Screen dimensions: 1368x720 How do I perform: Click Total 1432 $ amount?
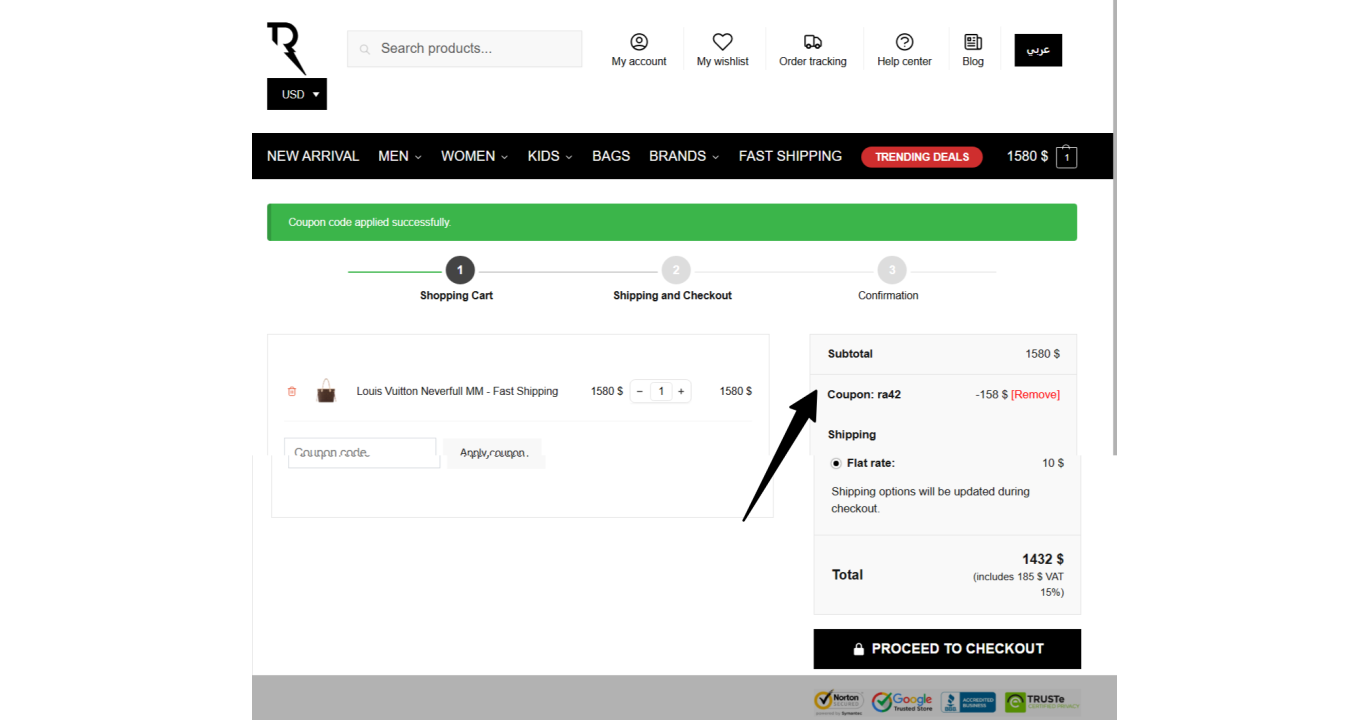(1042, 559)
